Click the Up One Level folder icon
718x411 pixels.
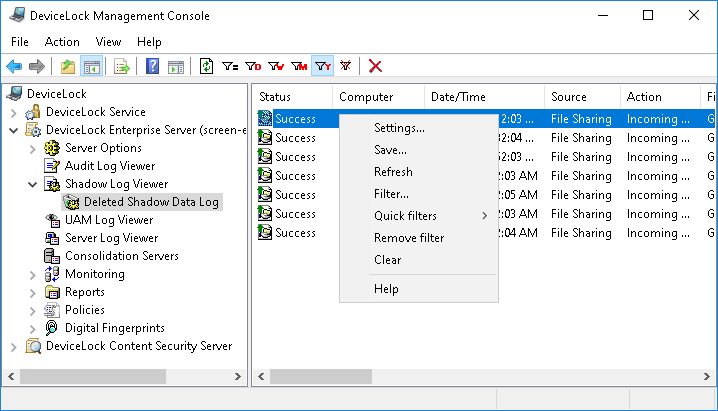pyautogui.click(x=67, y=66)
